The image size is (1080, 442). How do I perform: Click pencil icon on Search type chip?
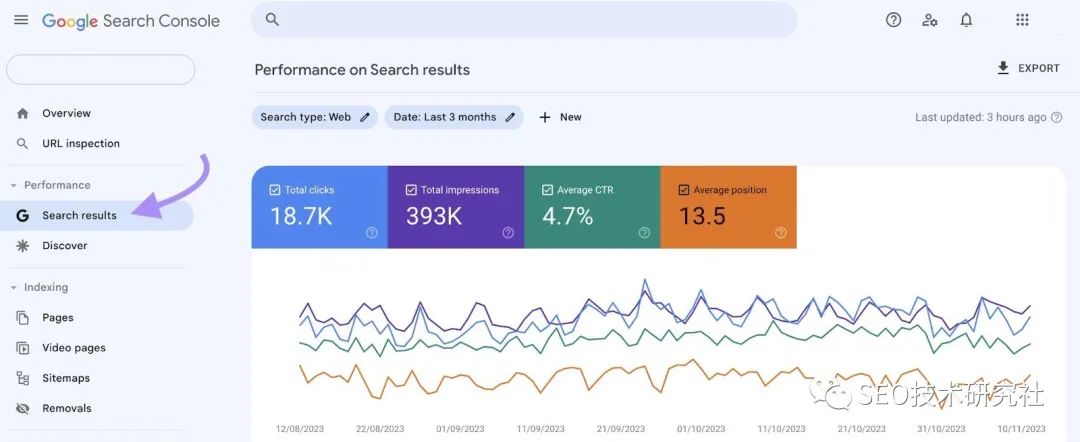coord(365,117)
